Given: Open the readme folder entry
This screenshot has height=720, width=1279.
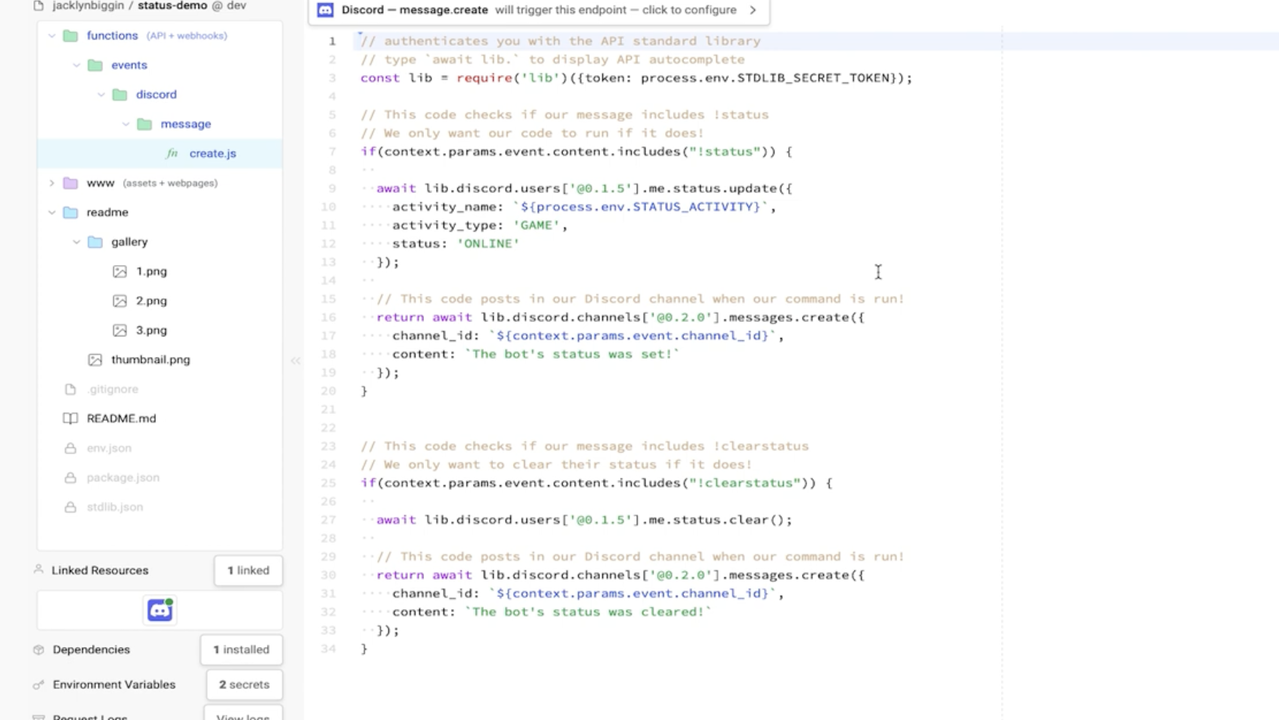Looking at the screenshot, I should [107, 211].
